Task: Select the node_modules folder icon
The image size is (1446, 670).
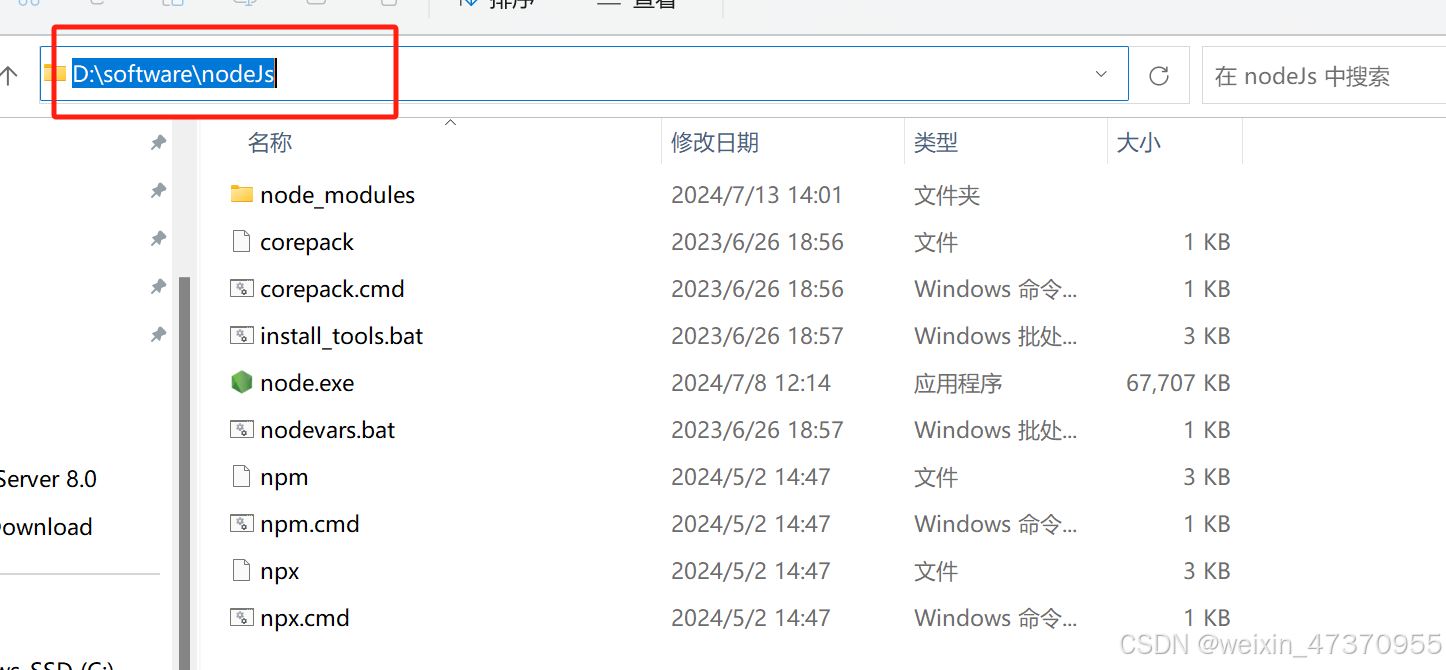Action: point(241,194)
